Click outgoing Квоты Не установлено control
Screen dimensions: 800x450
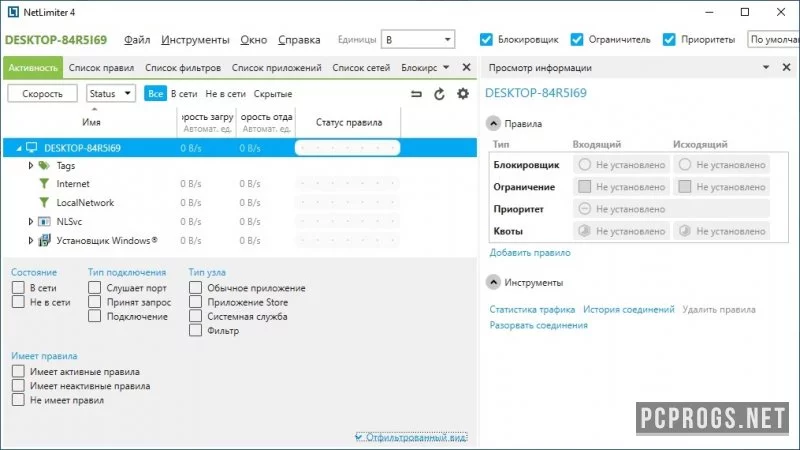point(721,231)
